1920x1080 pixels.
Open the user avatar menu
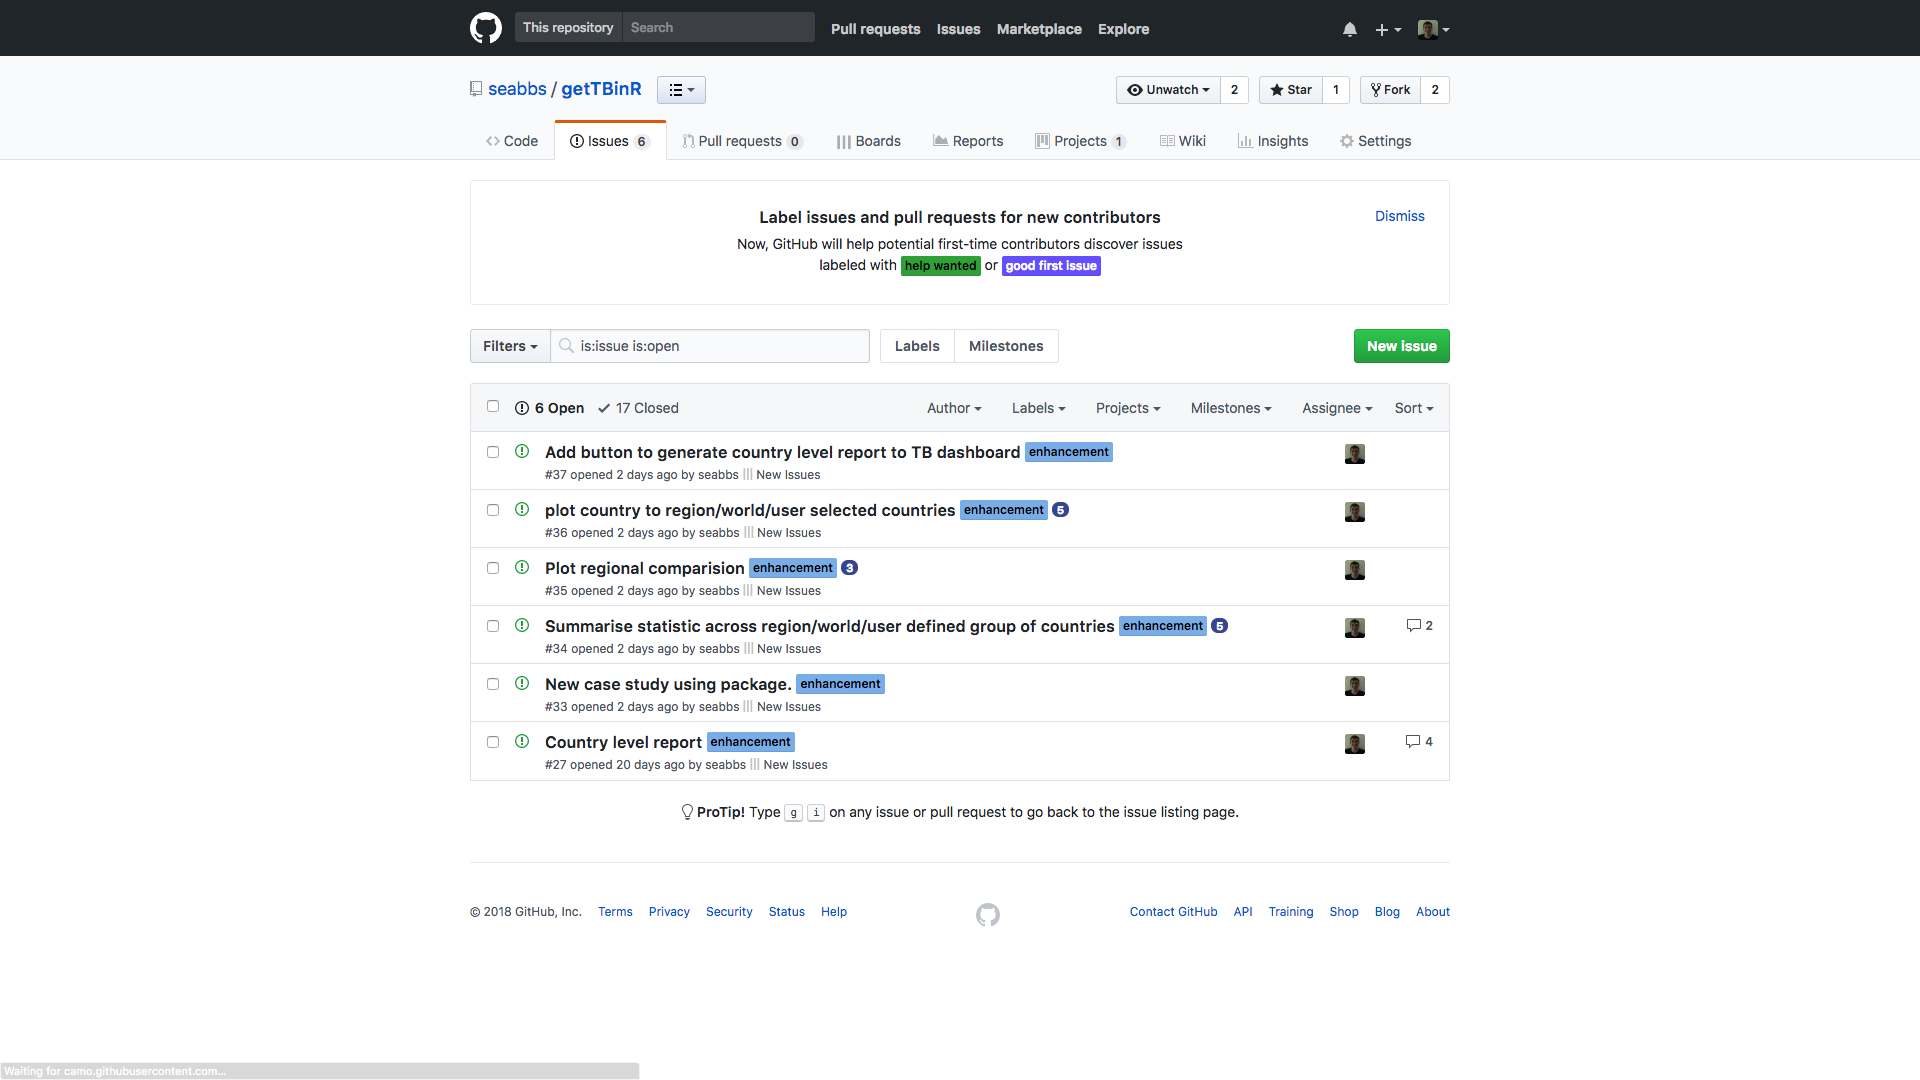click(1433, 29)
